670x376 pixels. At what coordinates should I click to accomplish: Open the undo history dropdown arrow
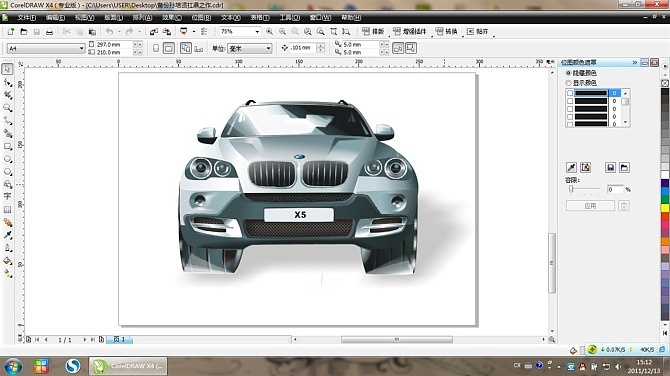click(x=119, y=32)
